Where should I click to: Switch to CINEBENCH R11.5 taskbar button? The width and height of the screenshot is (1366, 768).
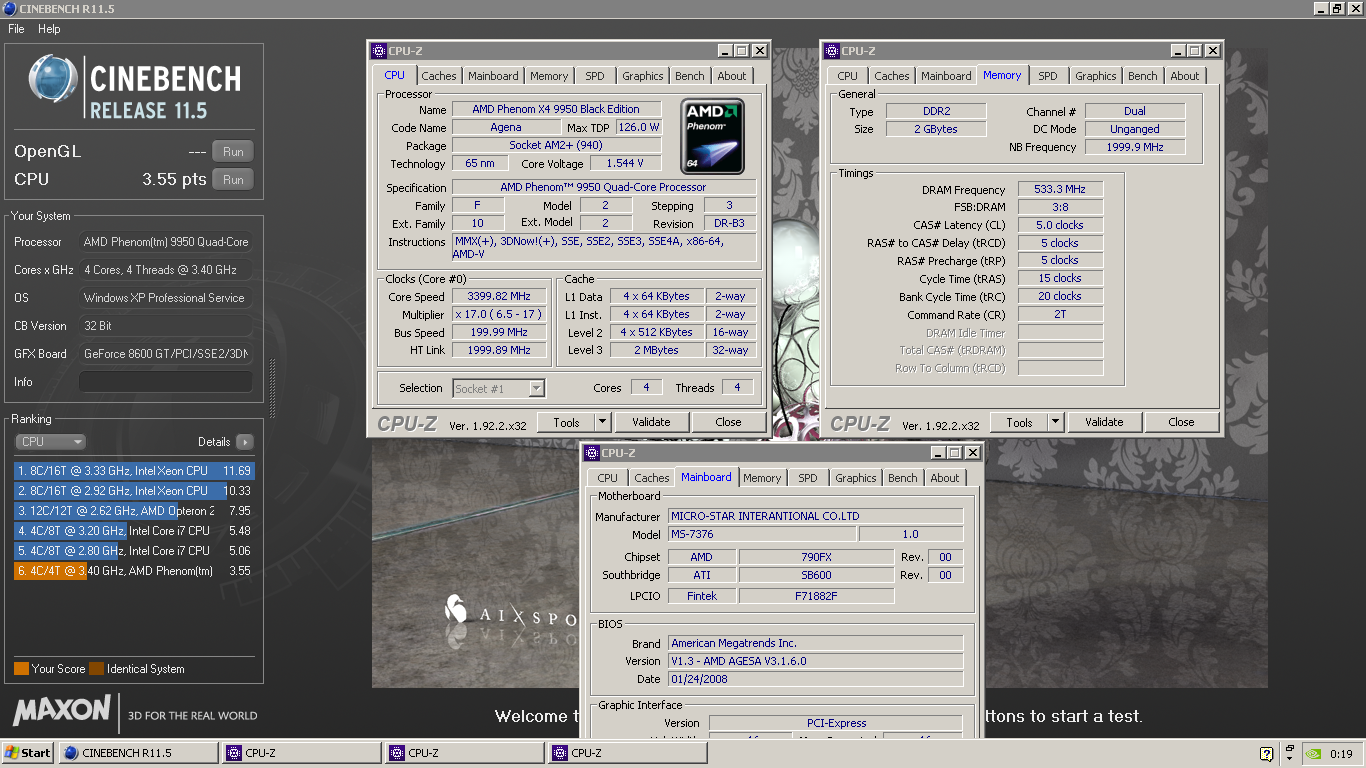coord(138,753)
